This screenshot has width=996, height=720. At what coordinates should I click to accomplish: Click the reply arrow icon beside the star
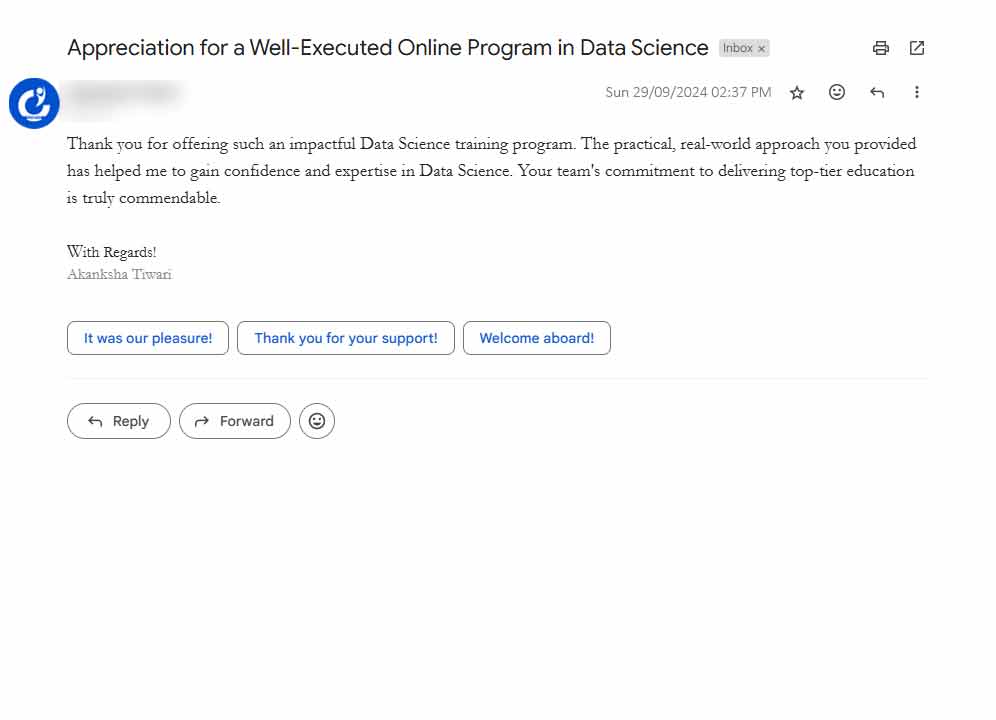(x=877, y=93)
